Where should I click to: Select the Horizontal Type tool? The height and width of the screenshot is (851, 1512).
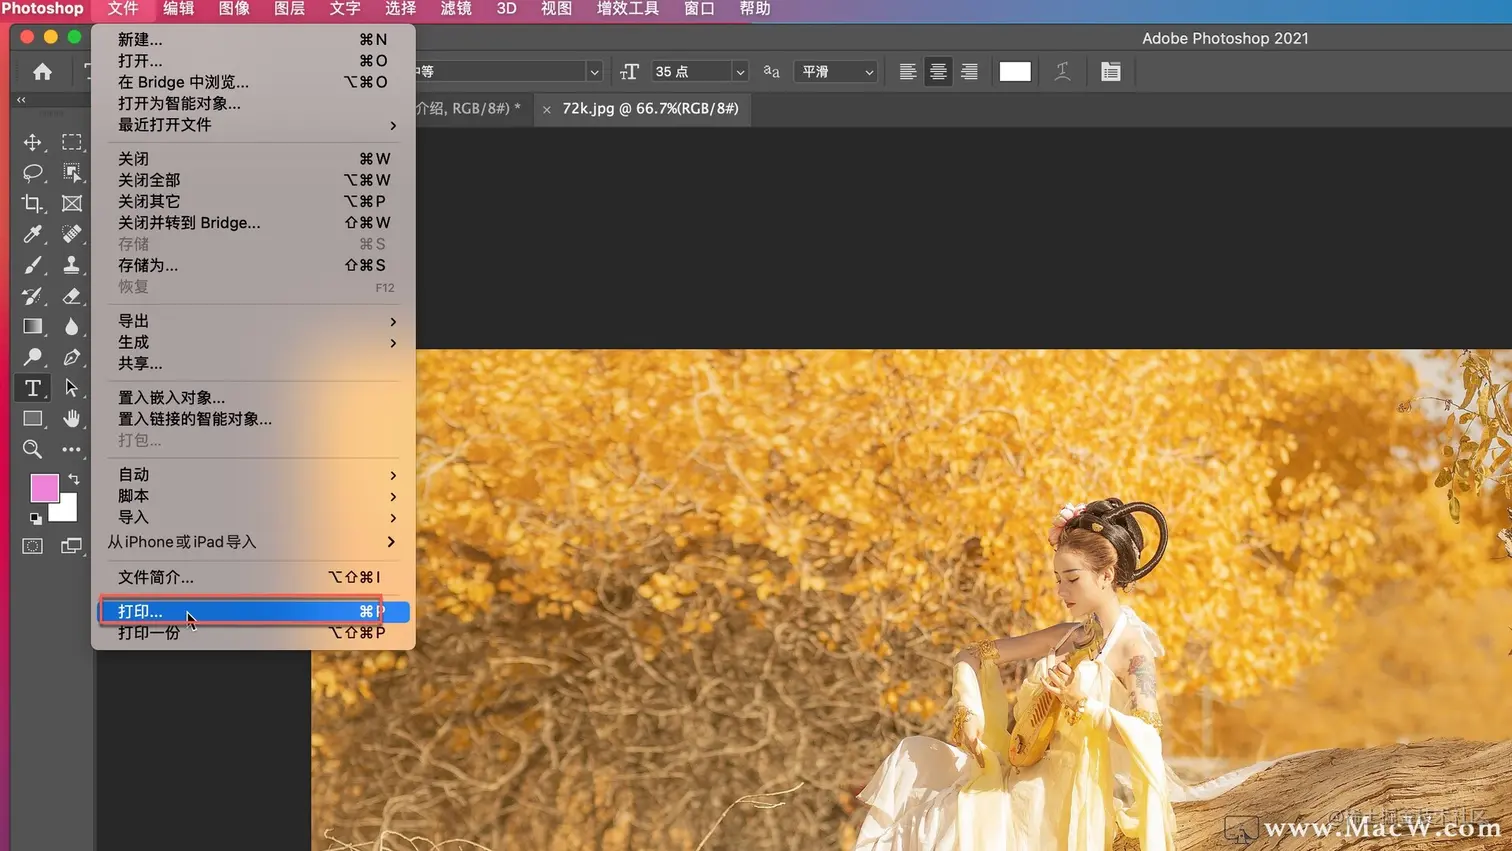(32, 388)
